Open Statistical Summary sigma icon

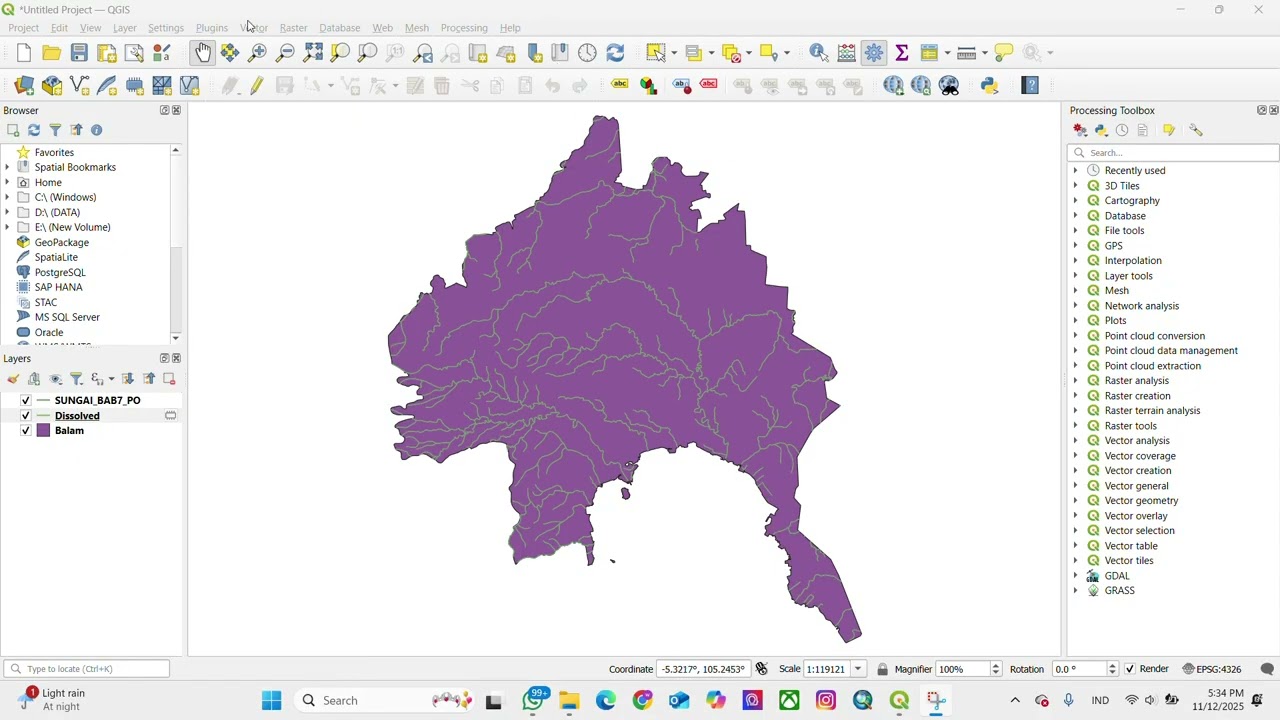902,53
